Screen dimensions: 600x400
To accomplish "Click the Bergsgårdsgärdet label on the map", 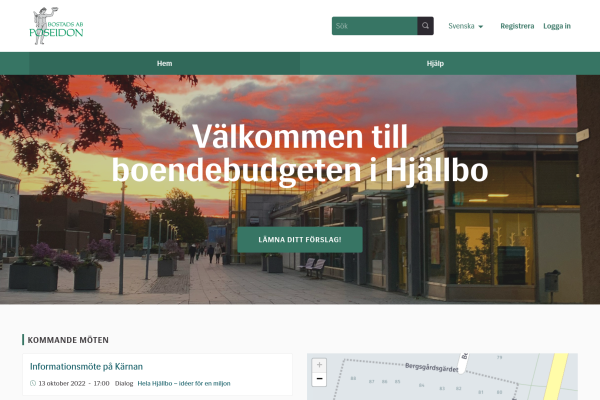I will point(431,367).
